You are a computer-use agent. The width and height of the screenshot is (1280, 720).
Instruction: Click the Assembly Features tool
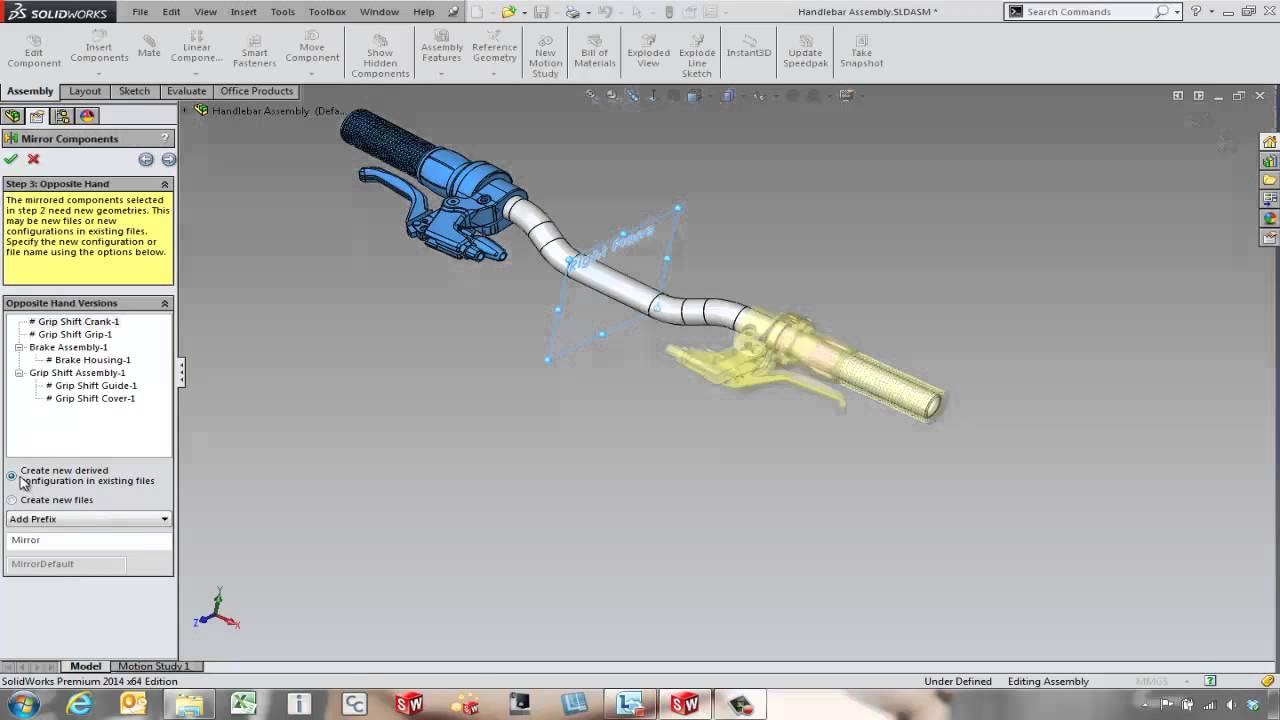pos(442,46)
